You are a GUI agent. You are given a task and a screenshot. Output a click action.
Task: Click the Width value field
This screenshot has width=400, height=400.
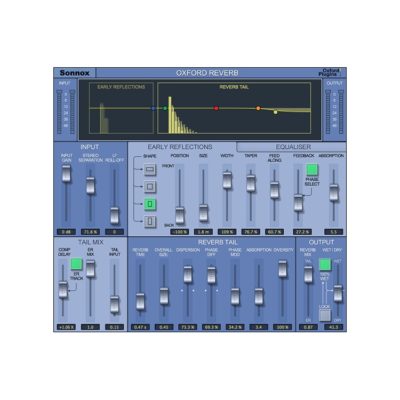click(227, 232)
